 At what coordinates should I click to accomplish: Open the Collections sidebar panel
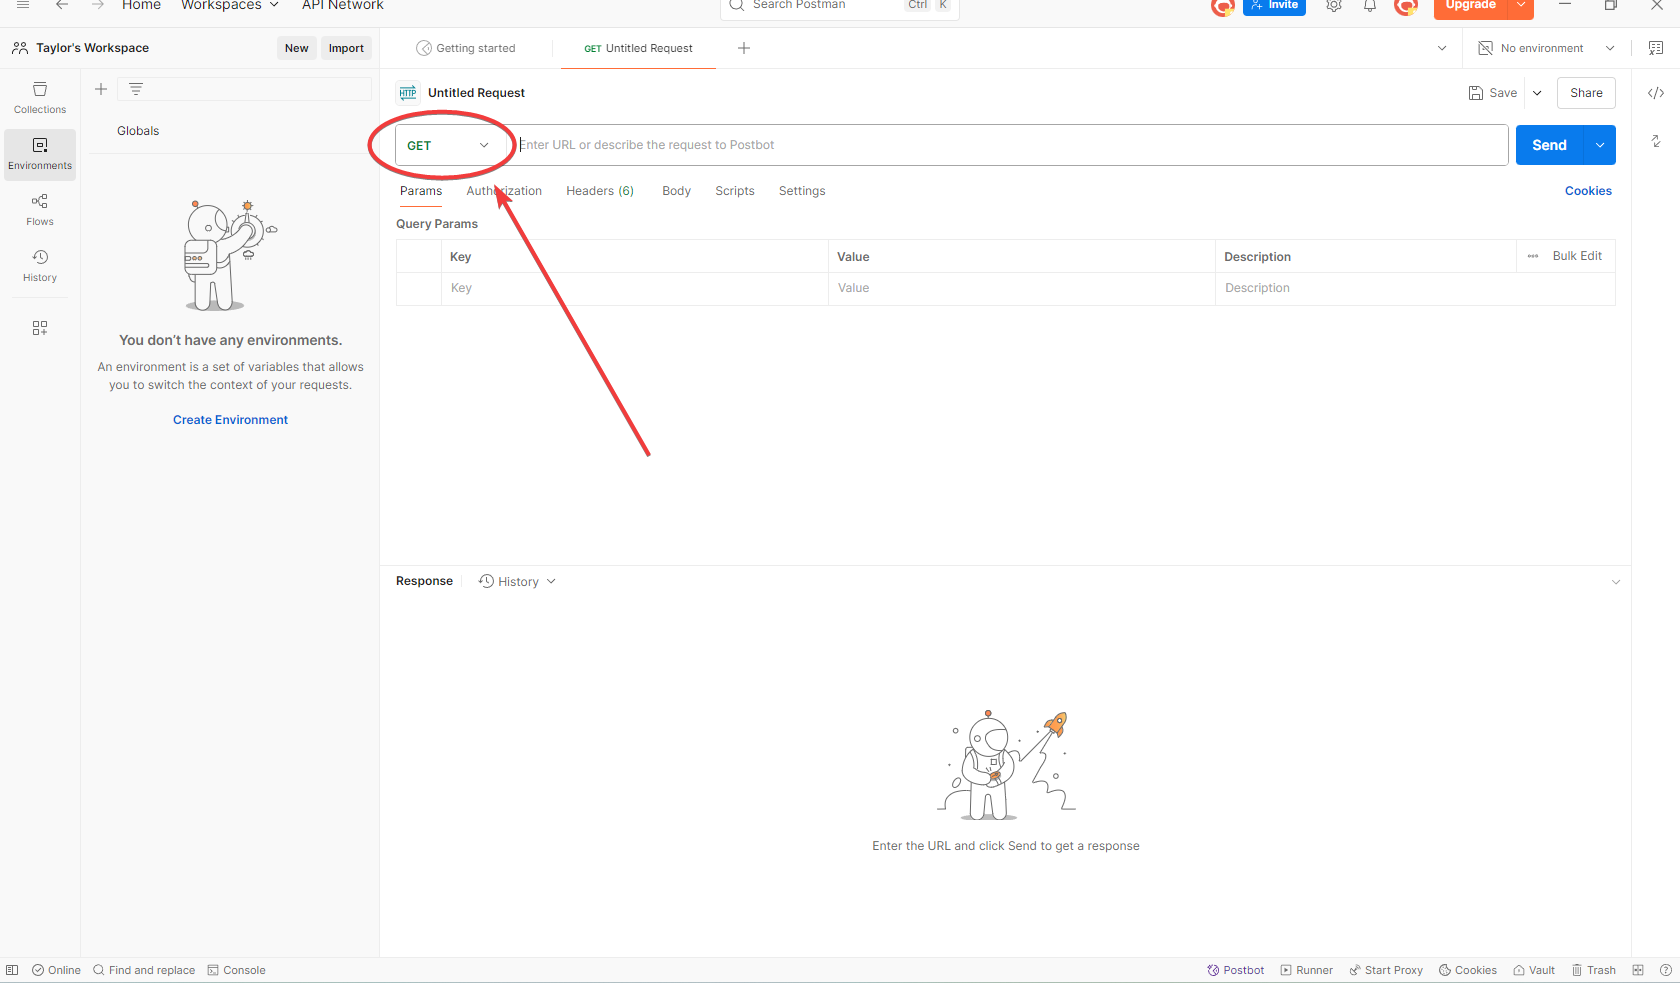40,98
